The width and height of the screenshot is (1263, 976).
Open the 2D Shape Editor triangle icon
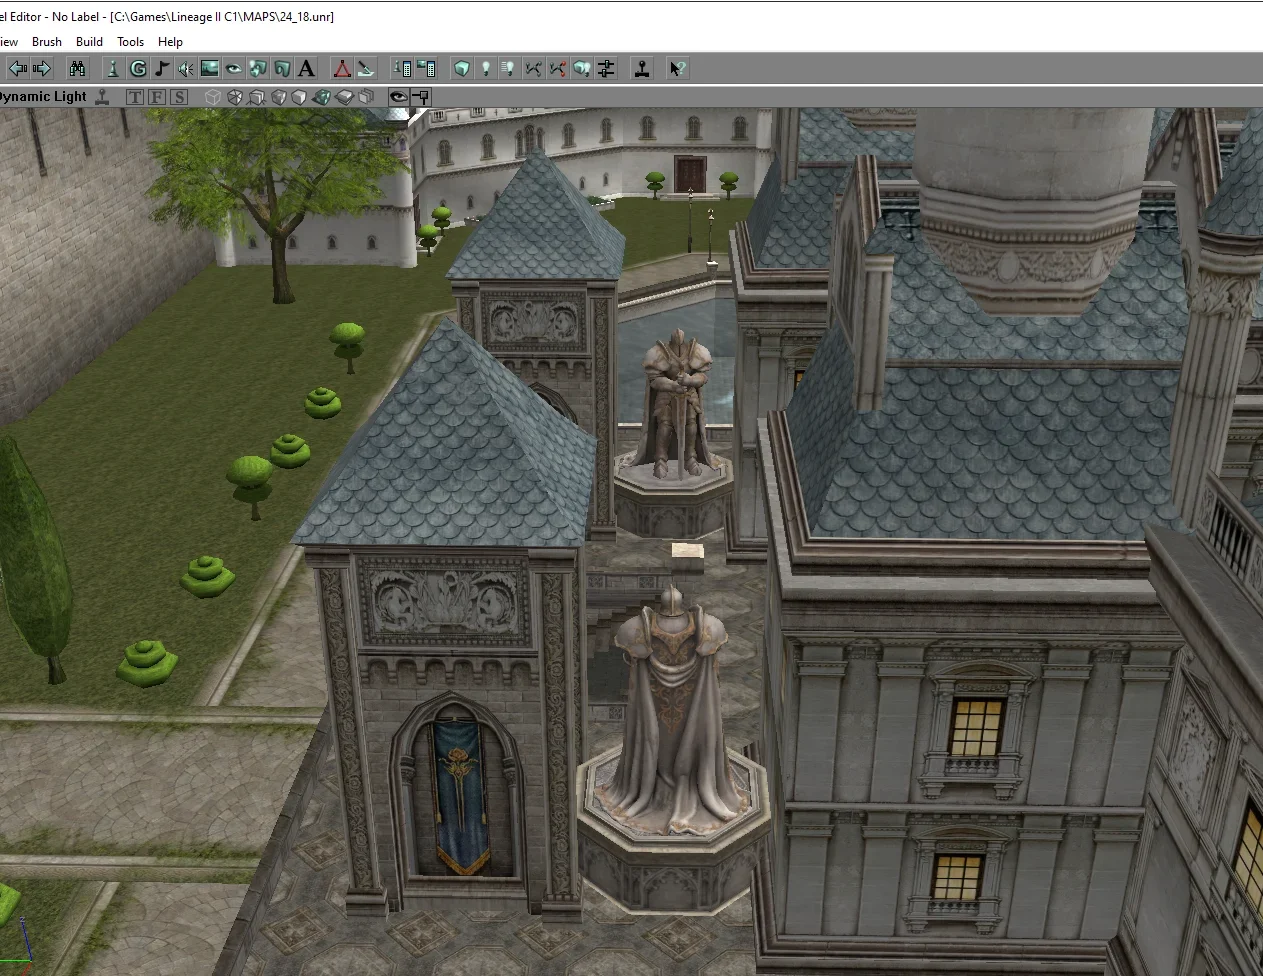pyautogui.click(x=342, y=68)
